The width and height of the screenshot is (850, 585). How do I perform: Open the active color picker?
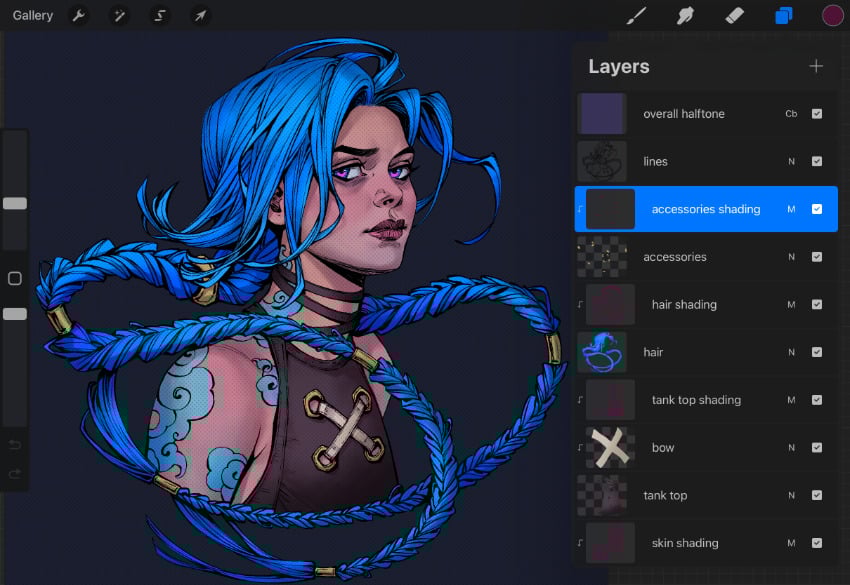pos(833,15)
